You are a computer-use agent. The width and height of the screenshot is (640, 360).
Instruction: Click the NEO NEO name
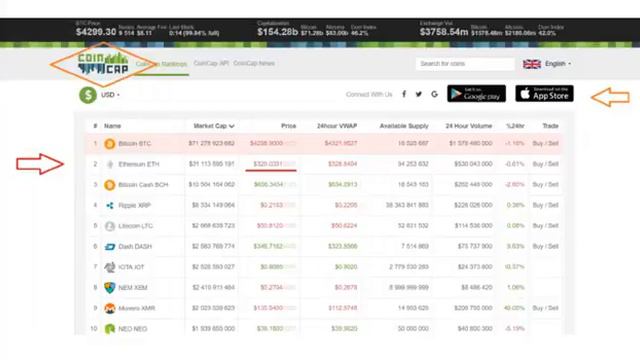tap(133, 329)
